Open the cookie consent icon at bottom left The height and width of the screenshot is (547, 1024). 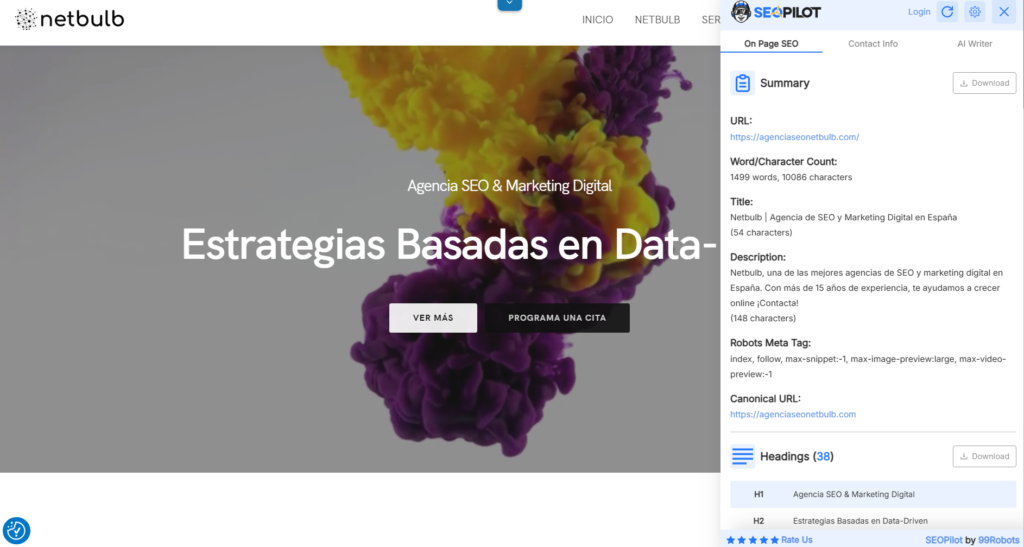point(16,530)
